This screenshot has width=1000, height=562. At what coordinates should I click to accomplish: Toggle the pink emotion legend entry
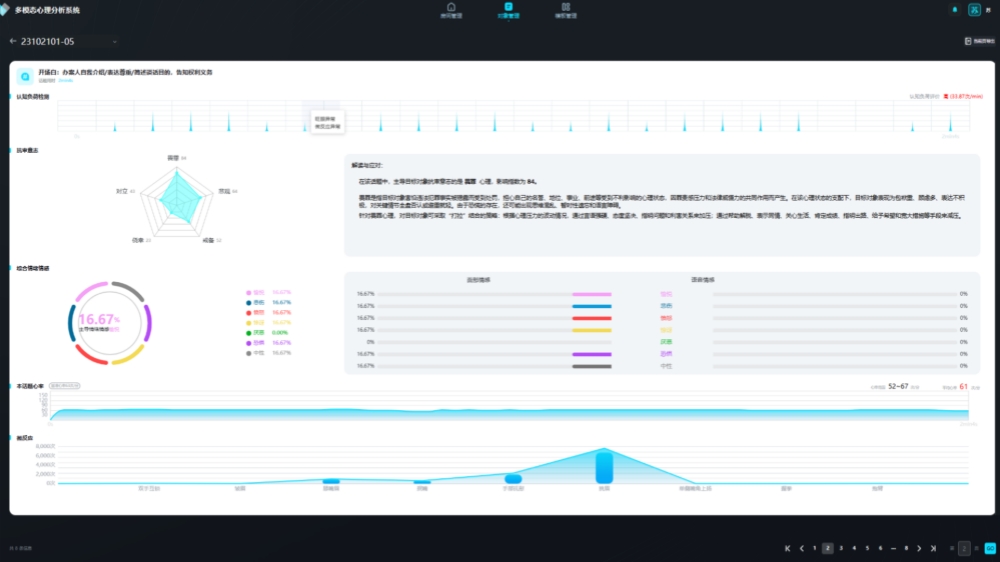click(268, 293)
